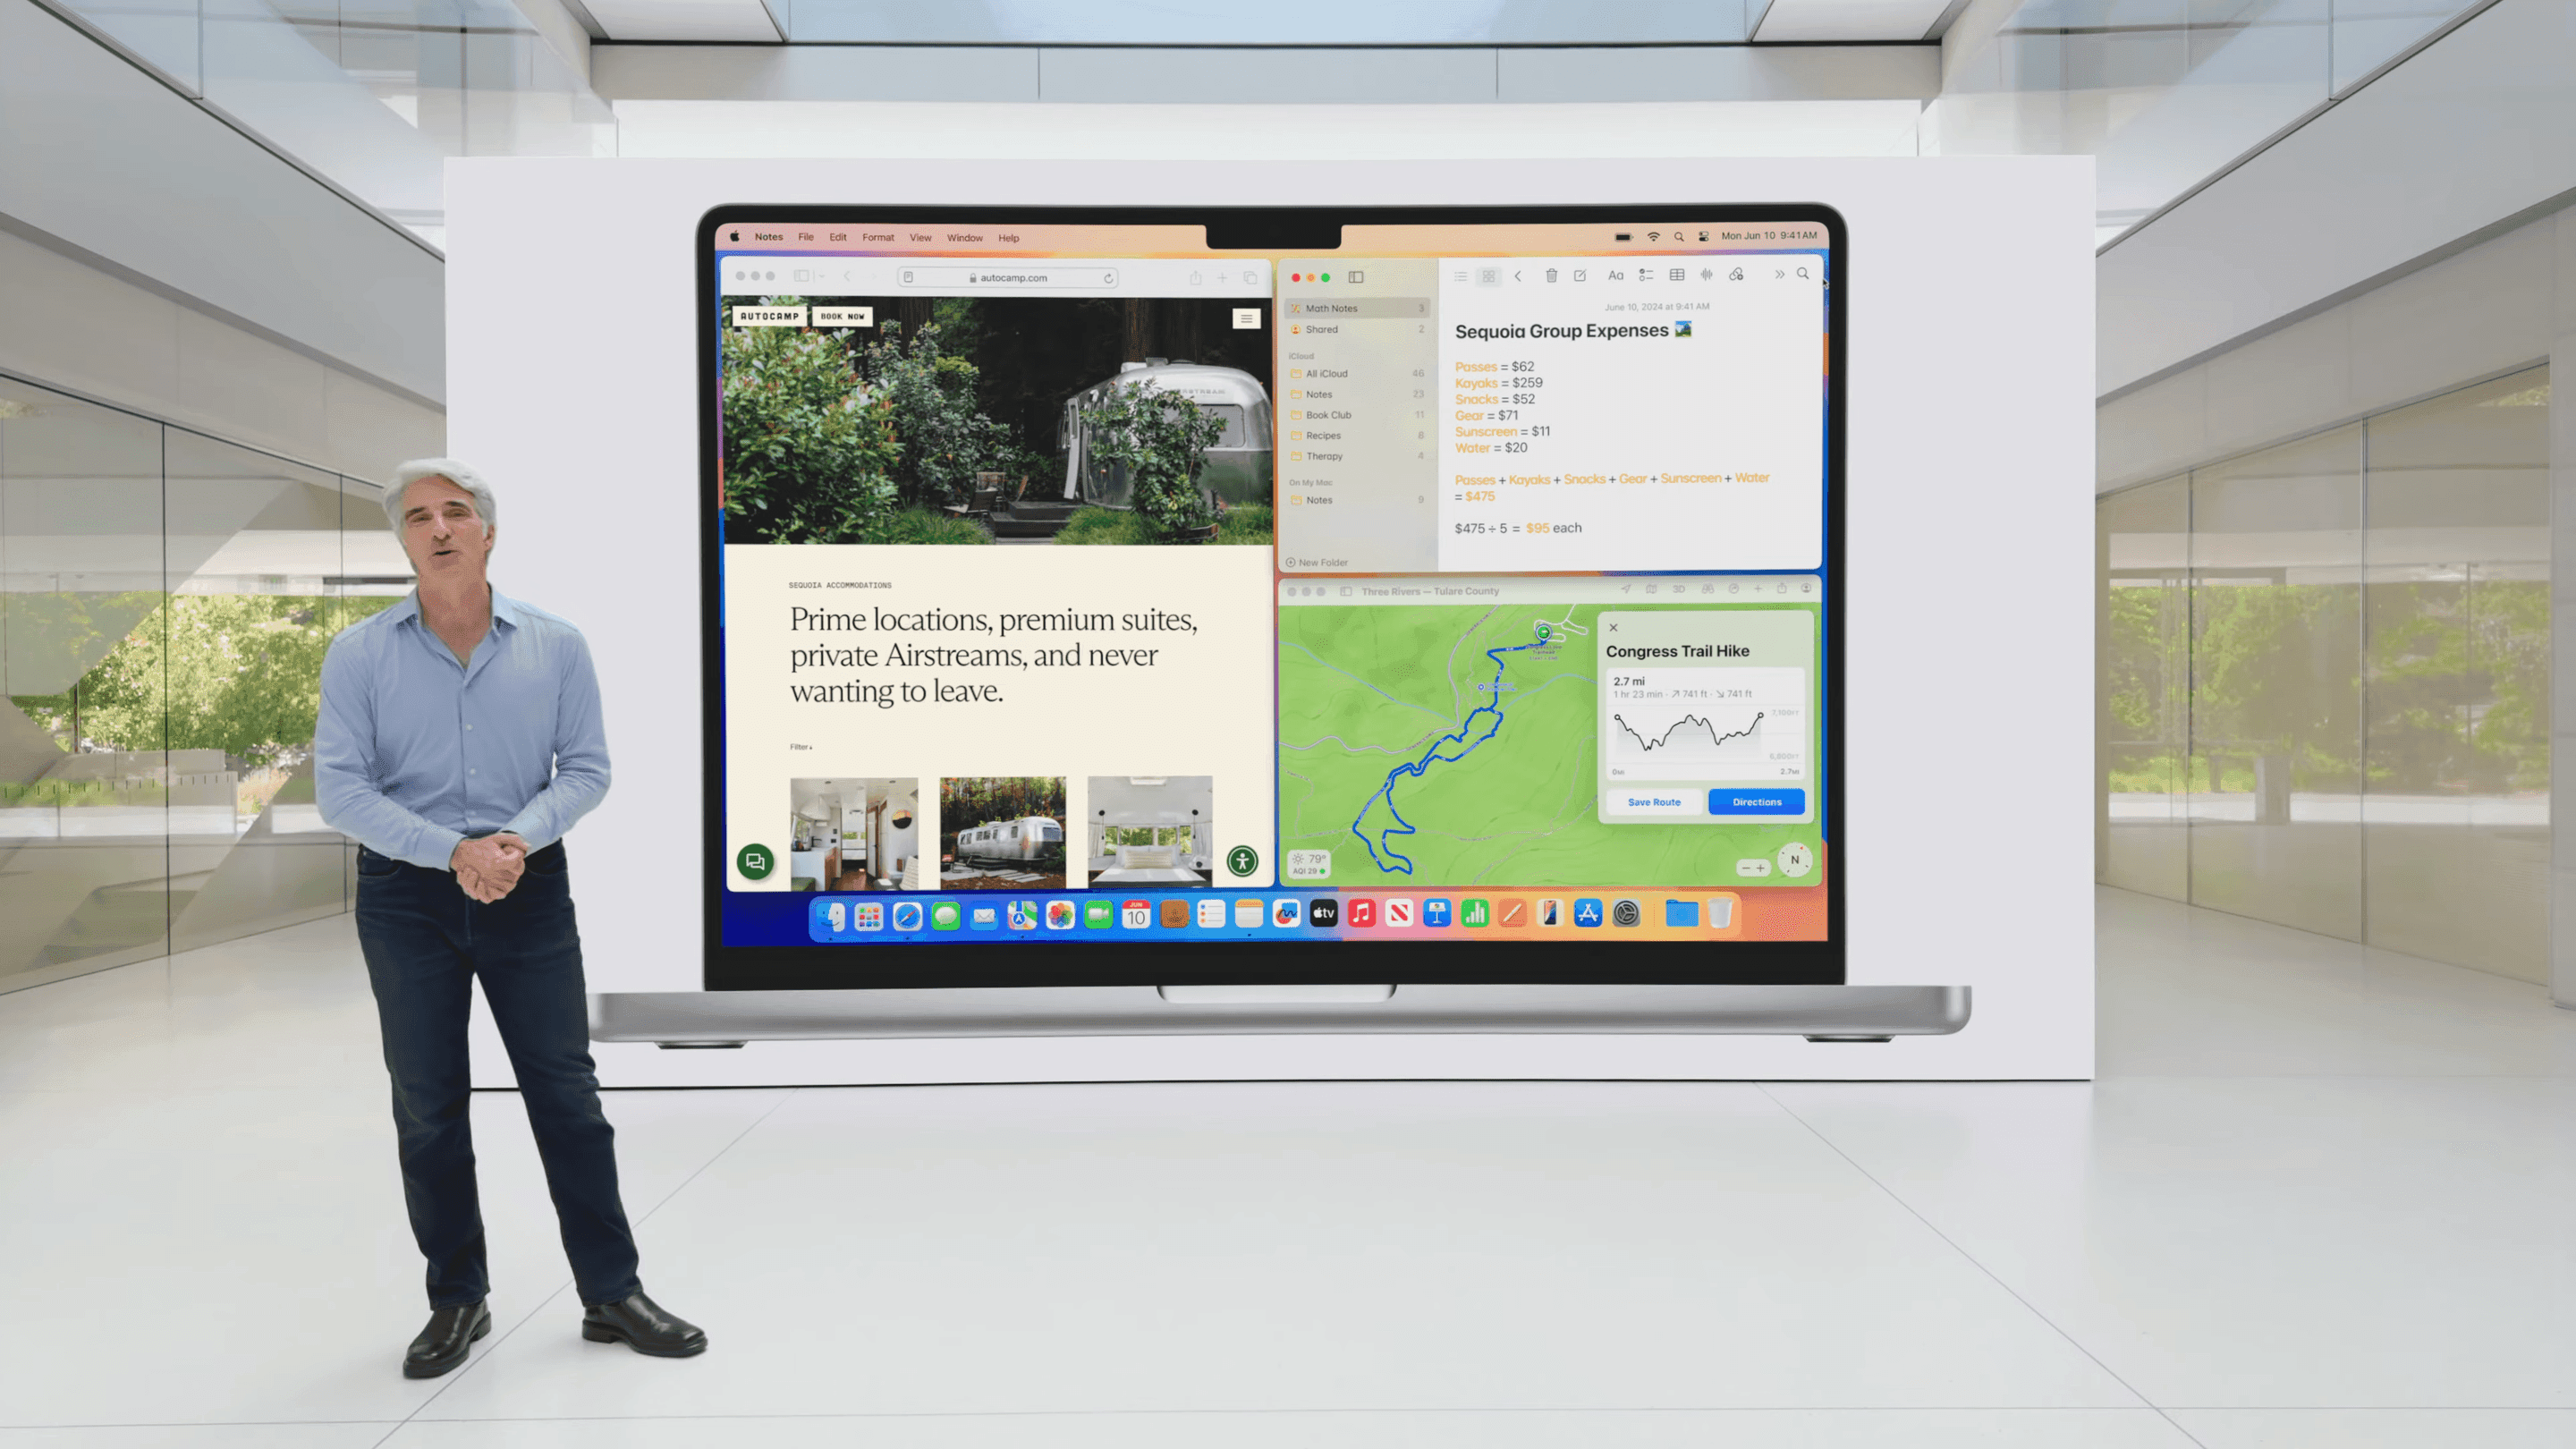Click the Safari browser icon in dock
This screenshot has width=2576, height=1449.
coord(911,915)
